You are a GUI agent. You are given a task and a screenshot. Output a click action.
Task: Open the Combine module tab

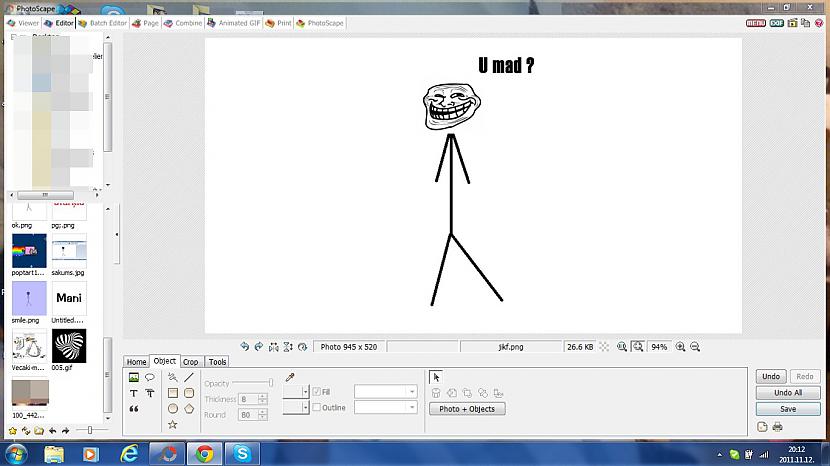[183, 23]
